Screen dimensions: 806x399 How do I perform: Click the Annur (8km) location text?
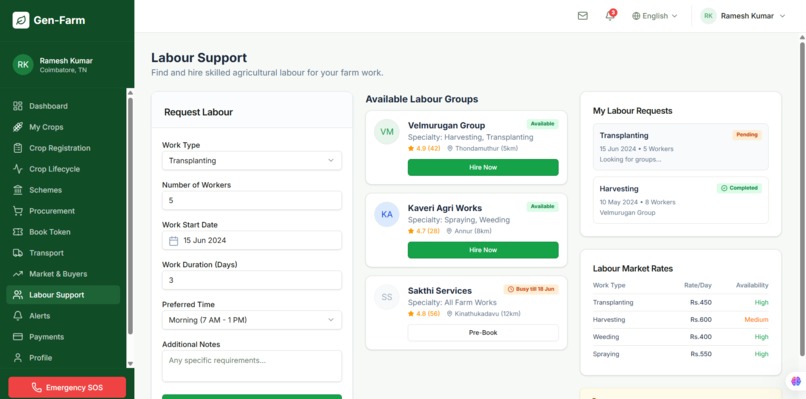tap(473, 231)
